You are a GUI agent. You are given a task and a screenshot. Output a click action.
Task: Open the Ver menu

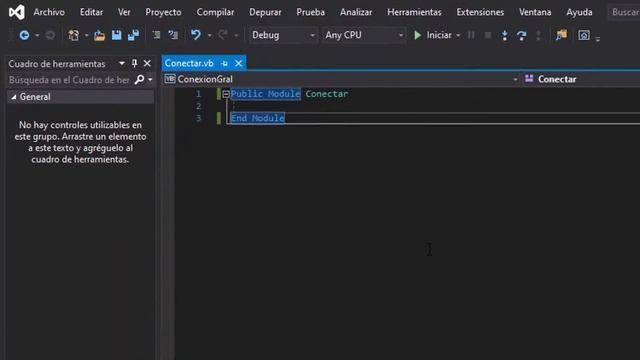pyautogui.click(x=124, y=12)
